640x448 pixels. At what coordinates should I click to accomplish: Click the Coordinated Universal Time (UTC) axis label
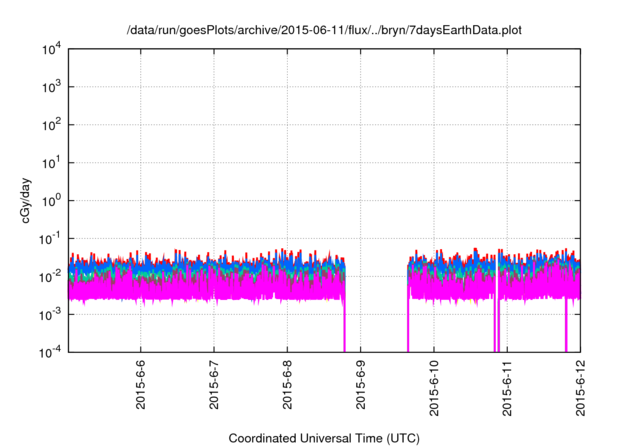[x=324, y=438]
